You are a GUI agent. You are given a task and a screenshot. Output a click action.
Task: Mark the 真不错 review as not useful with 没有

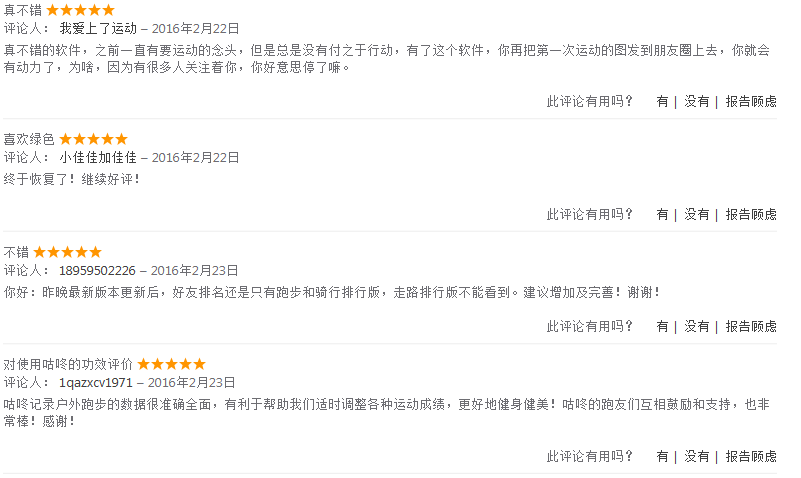(697, 102)
